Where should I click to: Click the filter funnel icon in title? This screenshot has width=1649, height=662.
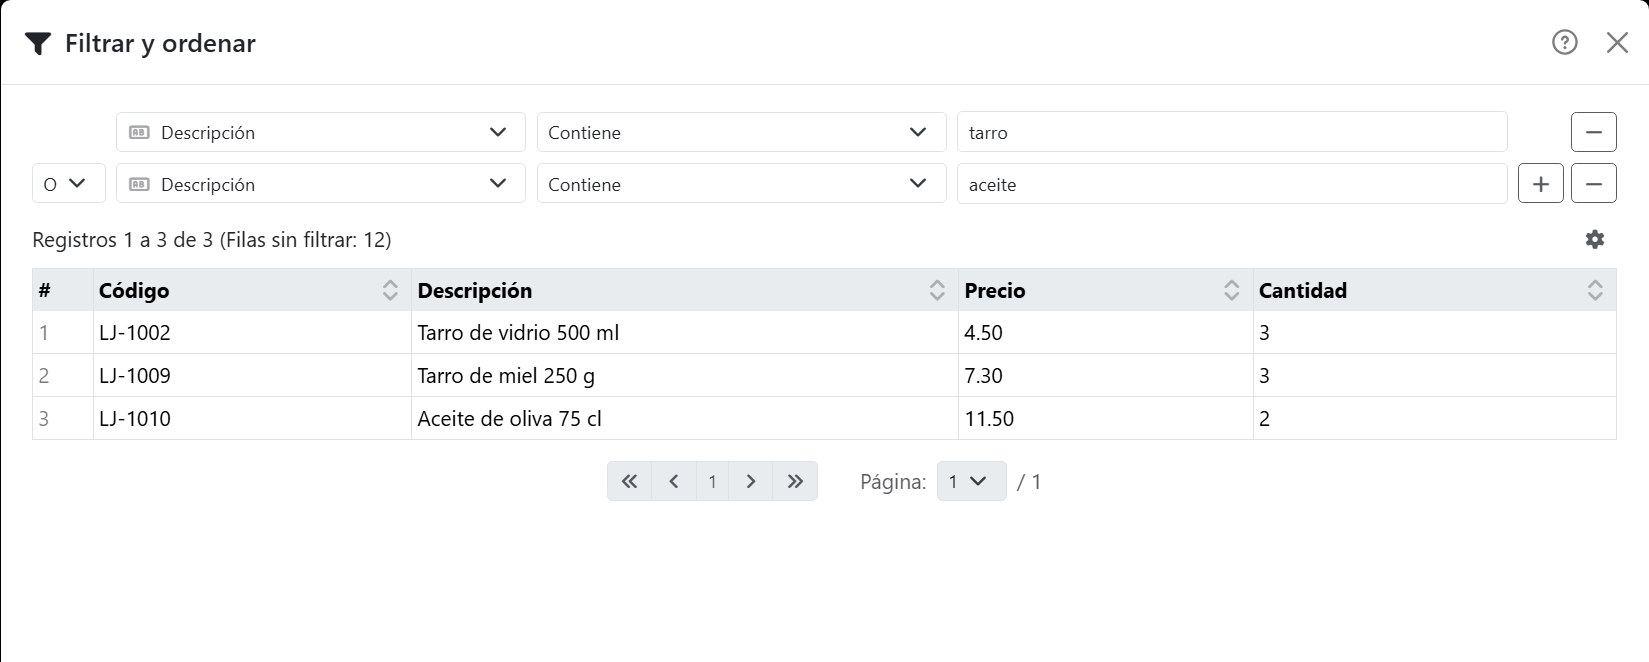click(x=38, y=44)
